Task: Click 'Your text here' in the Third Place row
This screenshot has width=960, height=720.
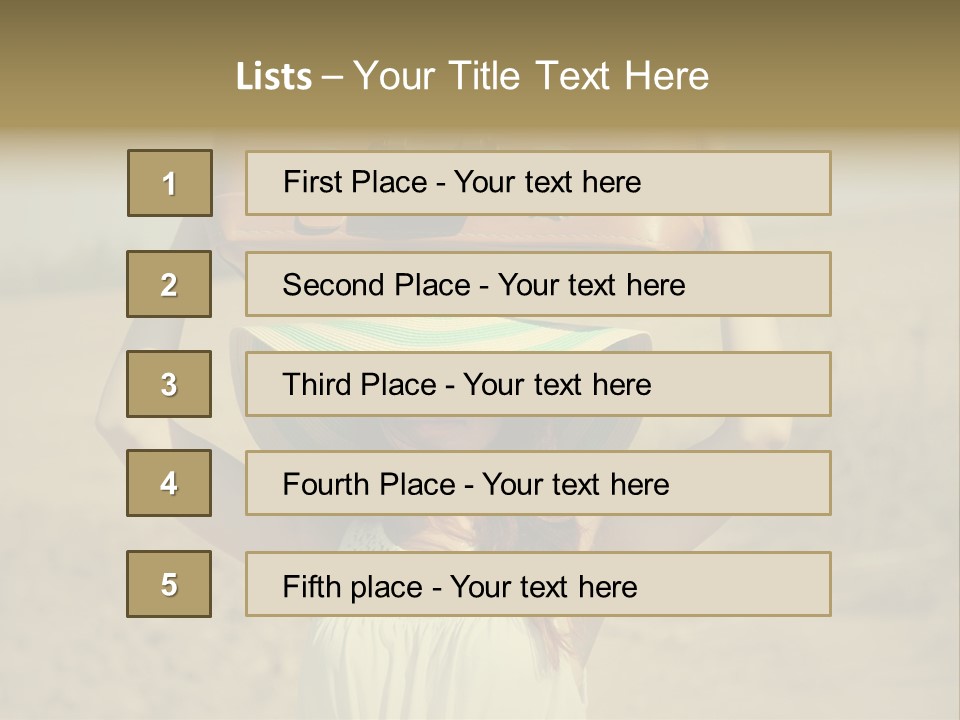Action: coord(557,385)
